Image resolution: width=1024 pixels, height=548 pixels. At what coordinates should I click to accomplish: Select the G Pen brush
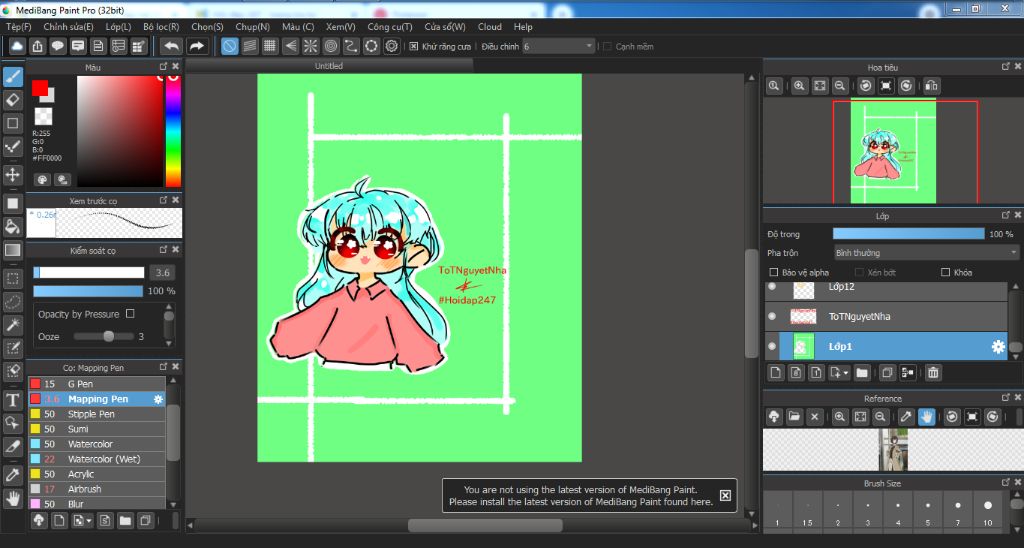[97, 383]
